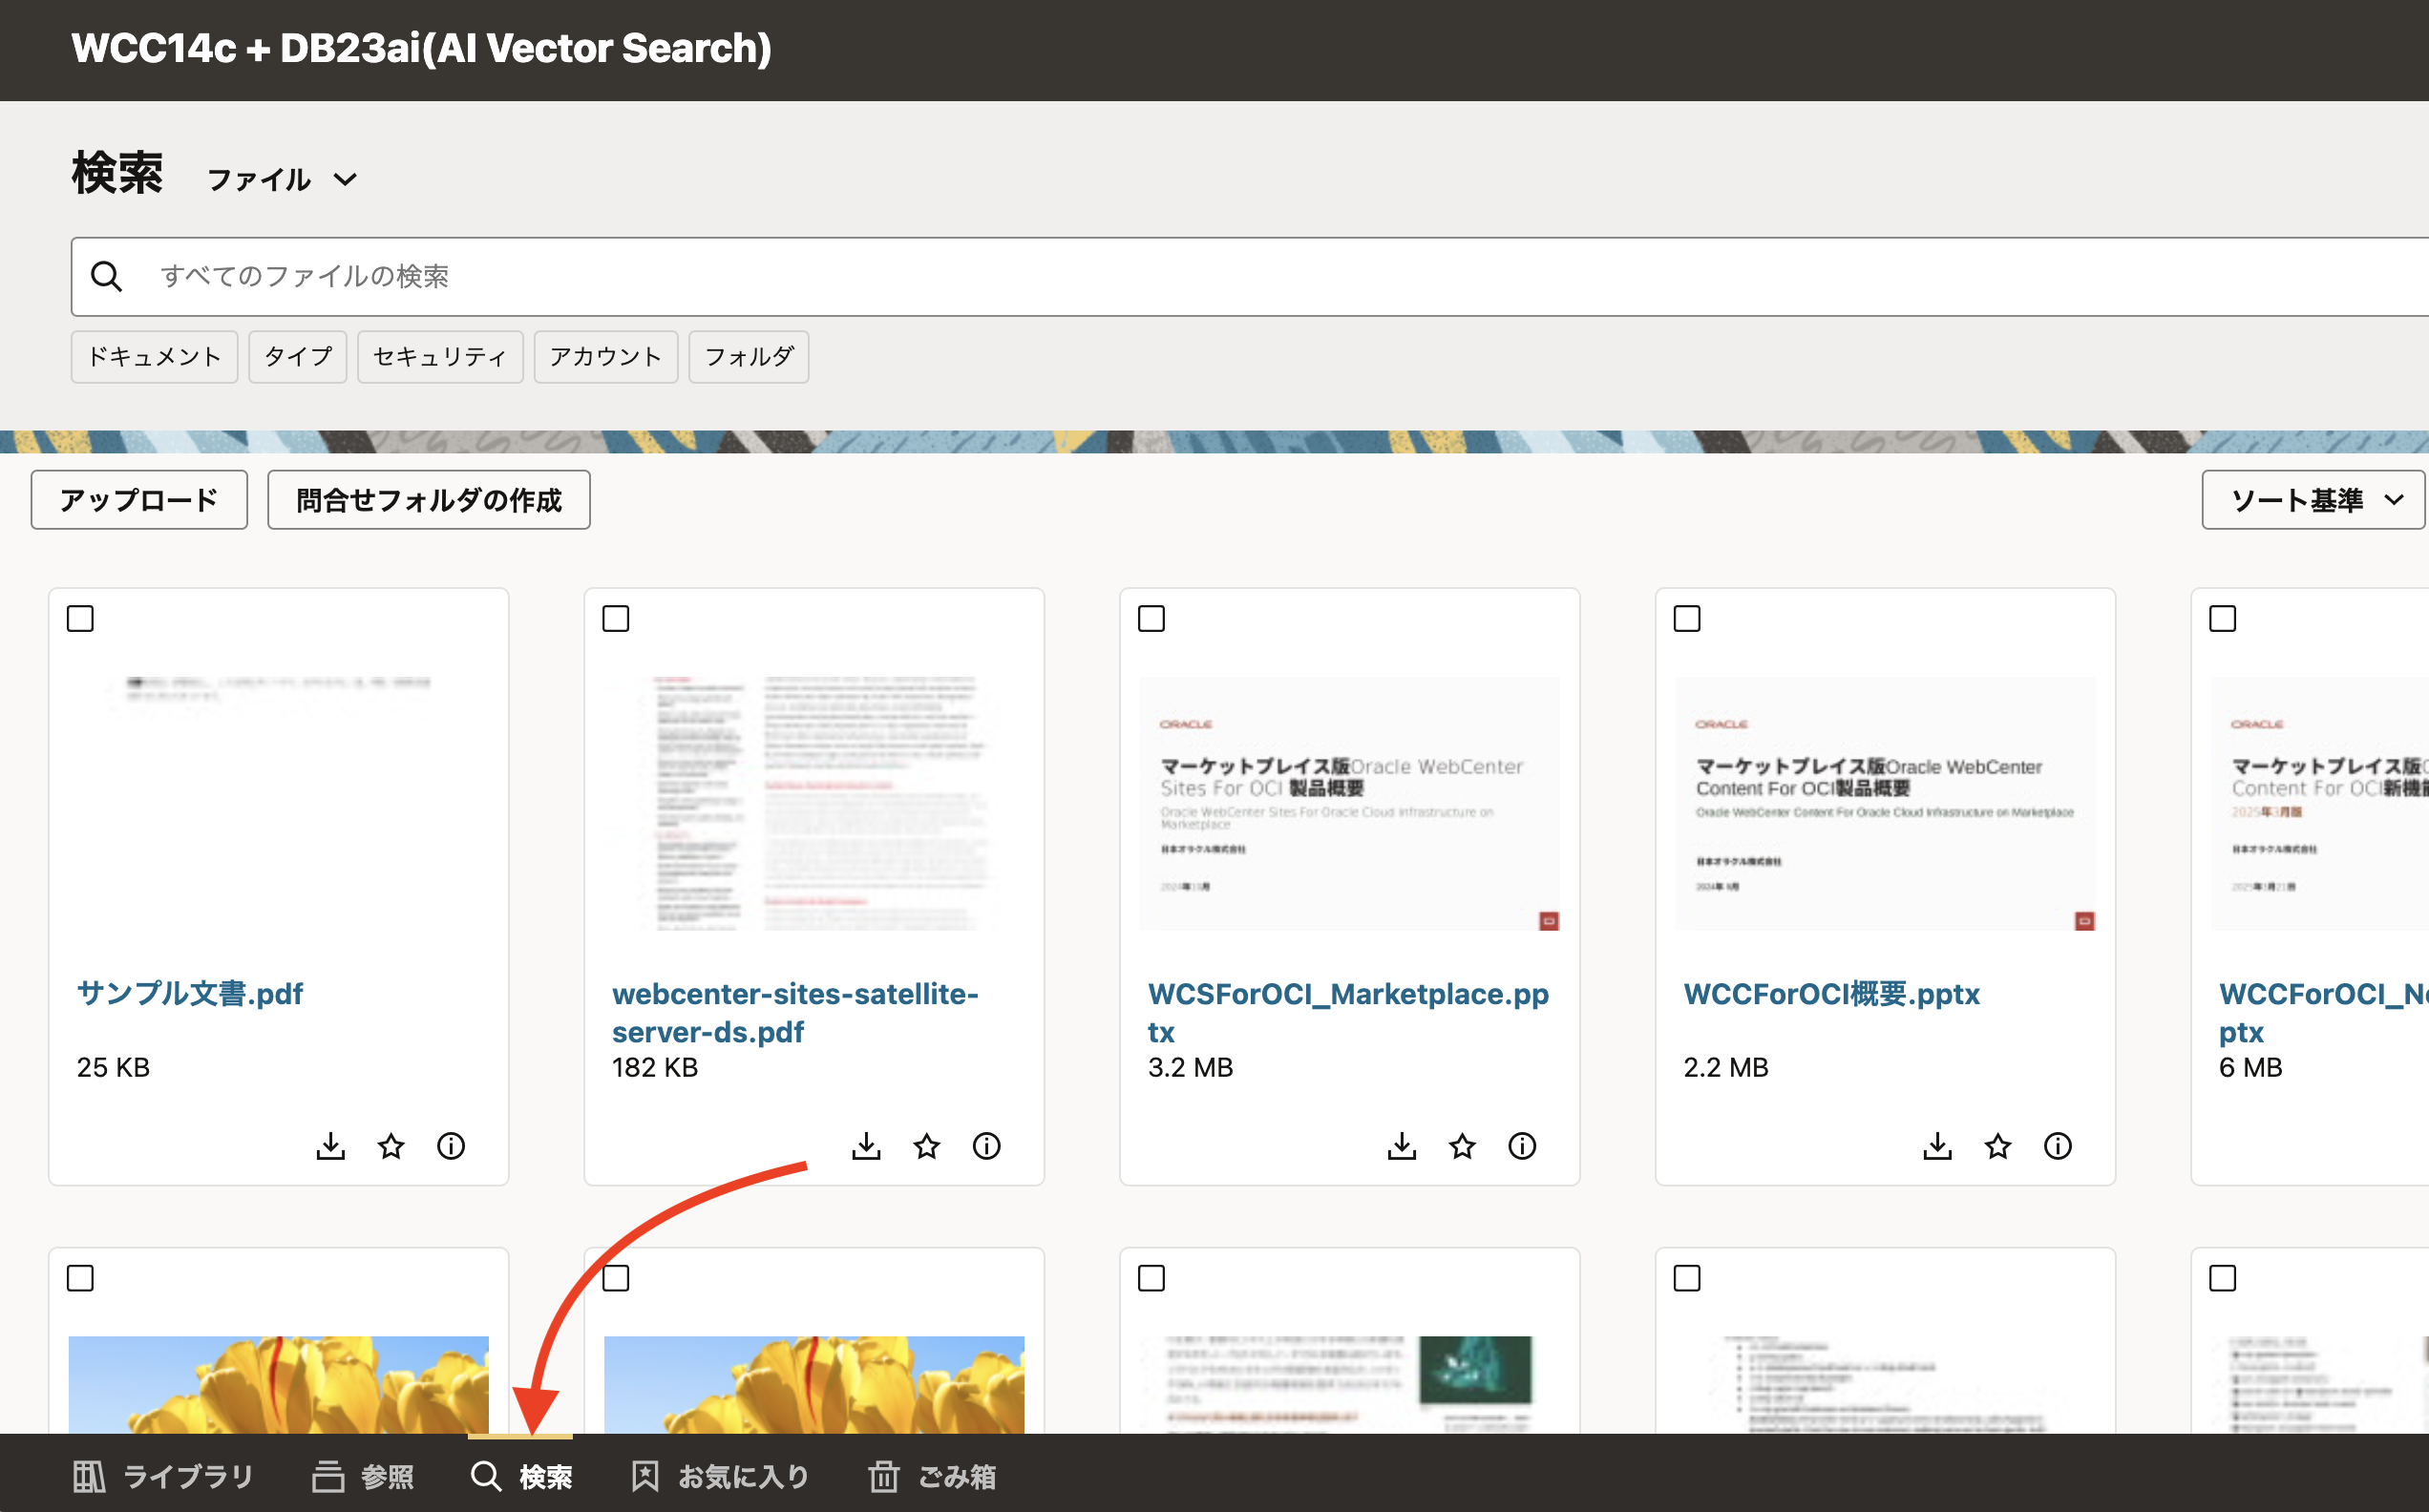
Task: Download WCSForOCI_Marketplace.pptx via download icon
Action: pos(1401,1146)
